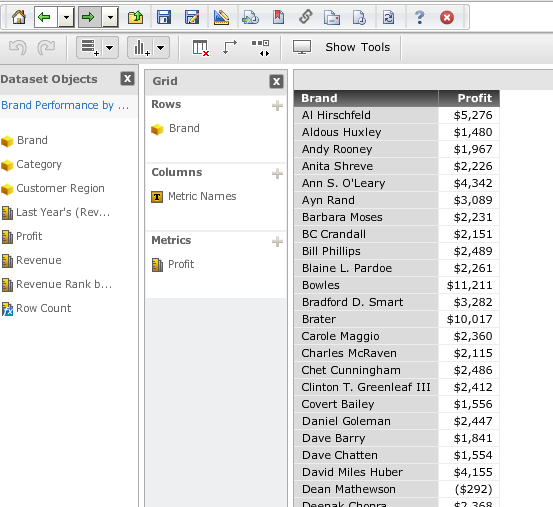Click Al Hirschfeld brand cell
Image resolution: width=553 pixels, height=507 pixels.
366,115
